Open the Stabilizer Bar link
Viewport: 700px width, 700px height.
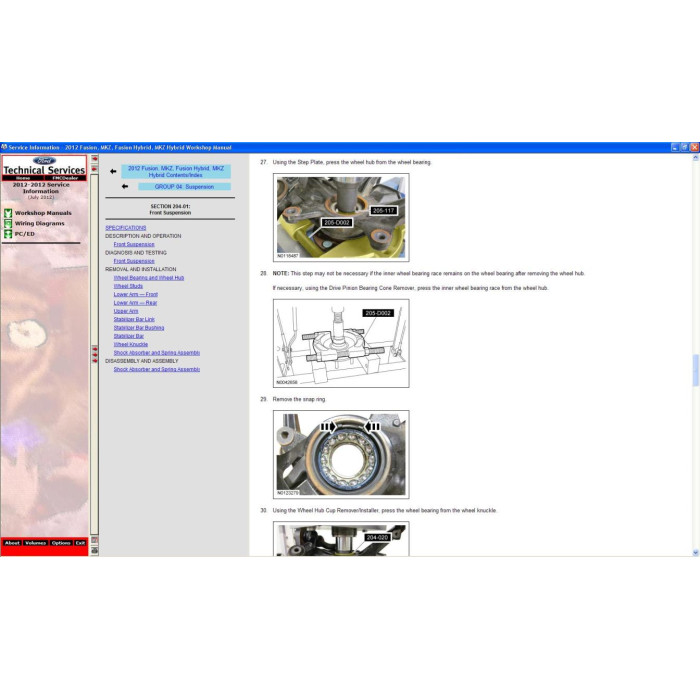(x=129, y=336)
